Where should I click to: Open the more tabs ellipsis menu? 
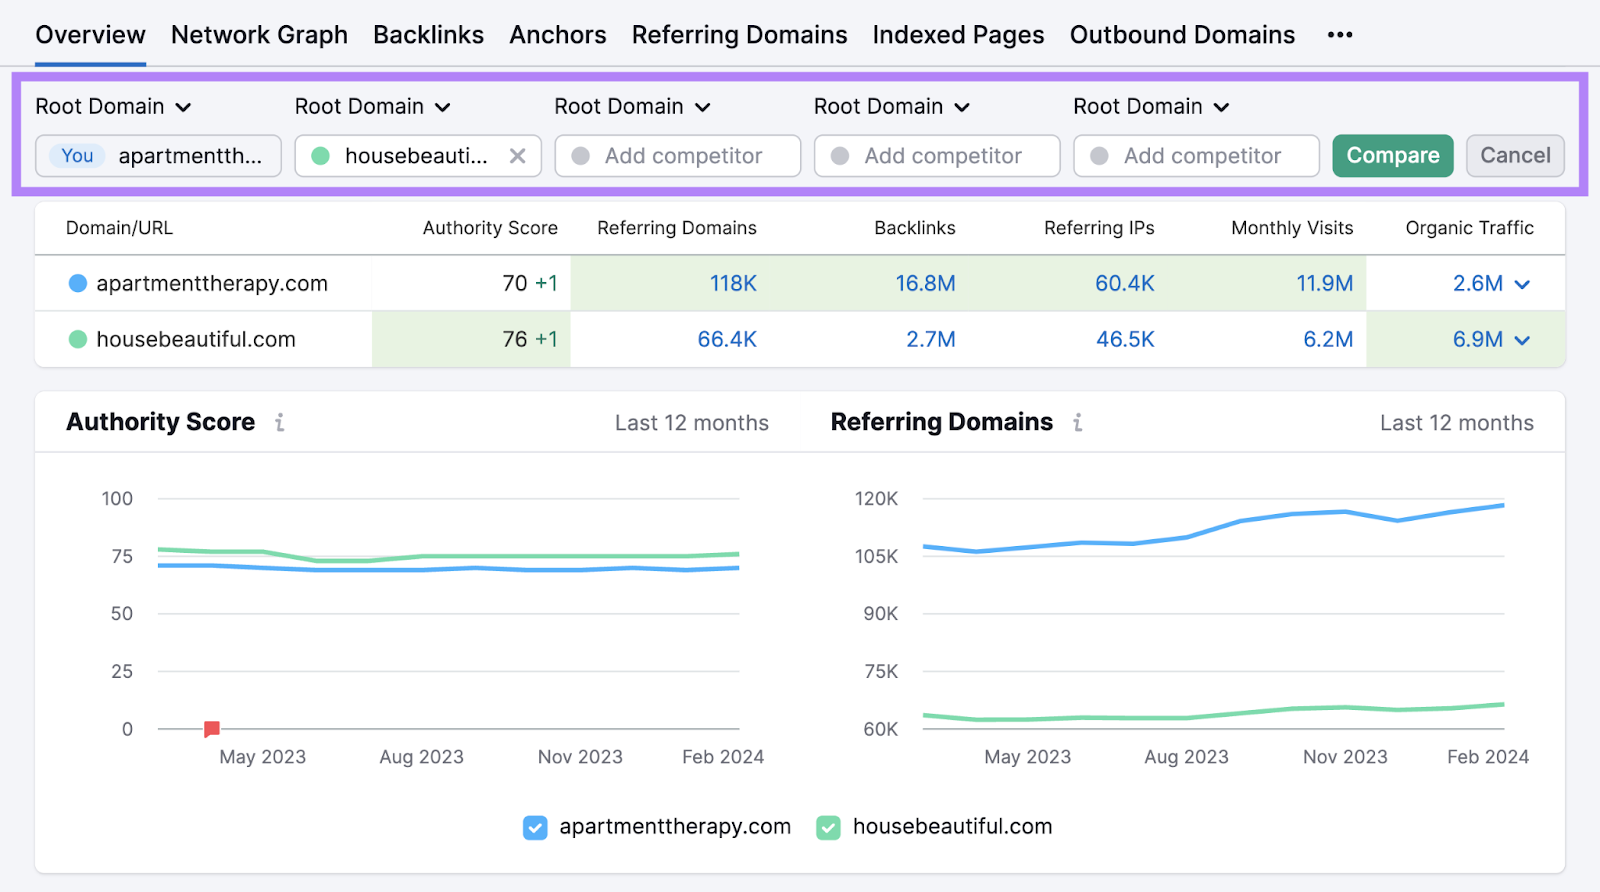pos(1340,35)
